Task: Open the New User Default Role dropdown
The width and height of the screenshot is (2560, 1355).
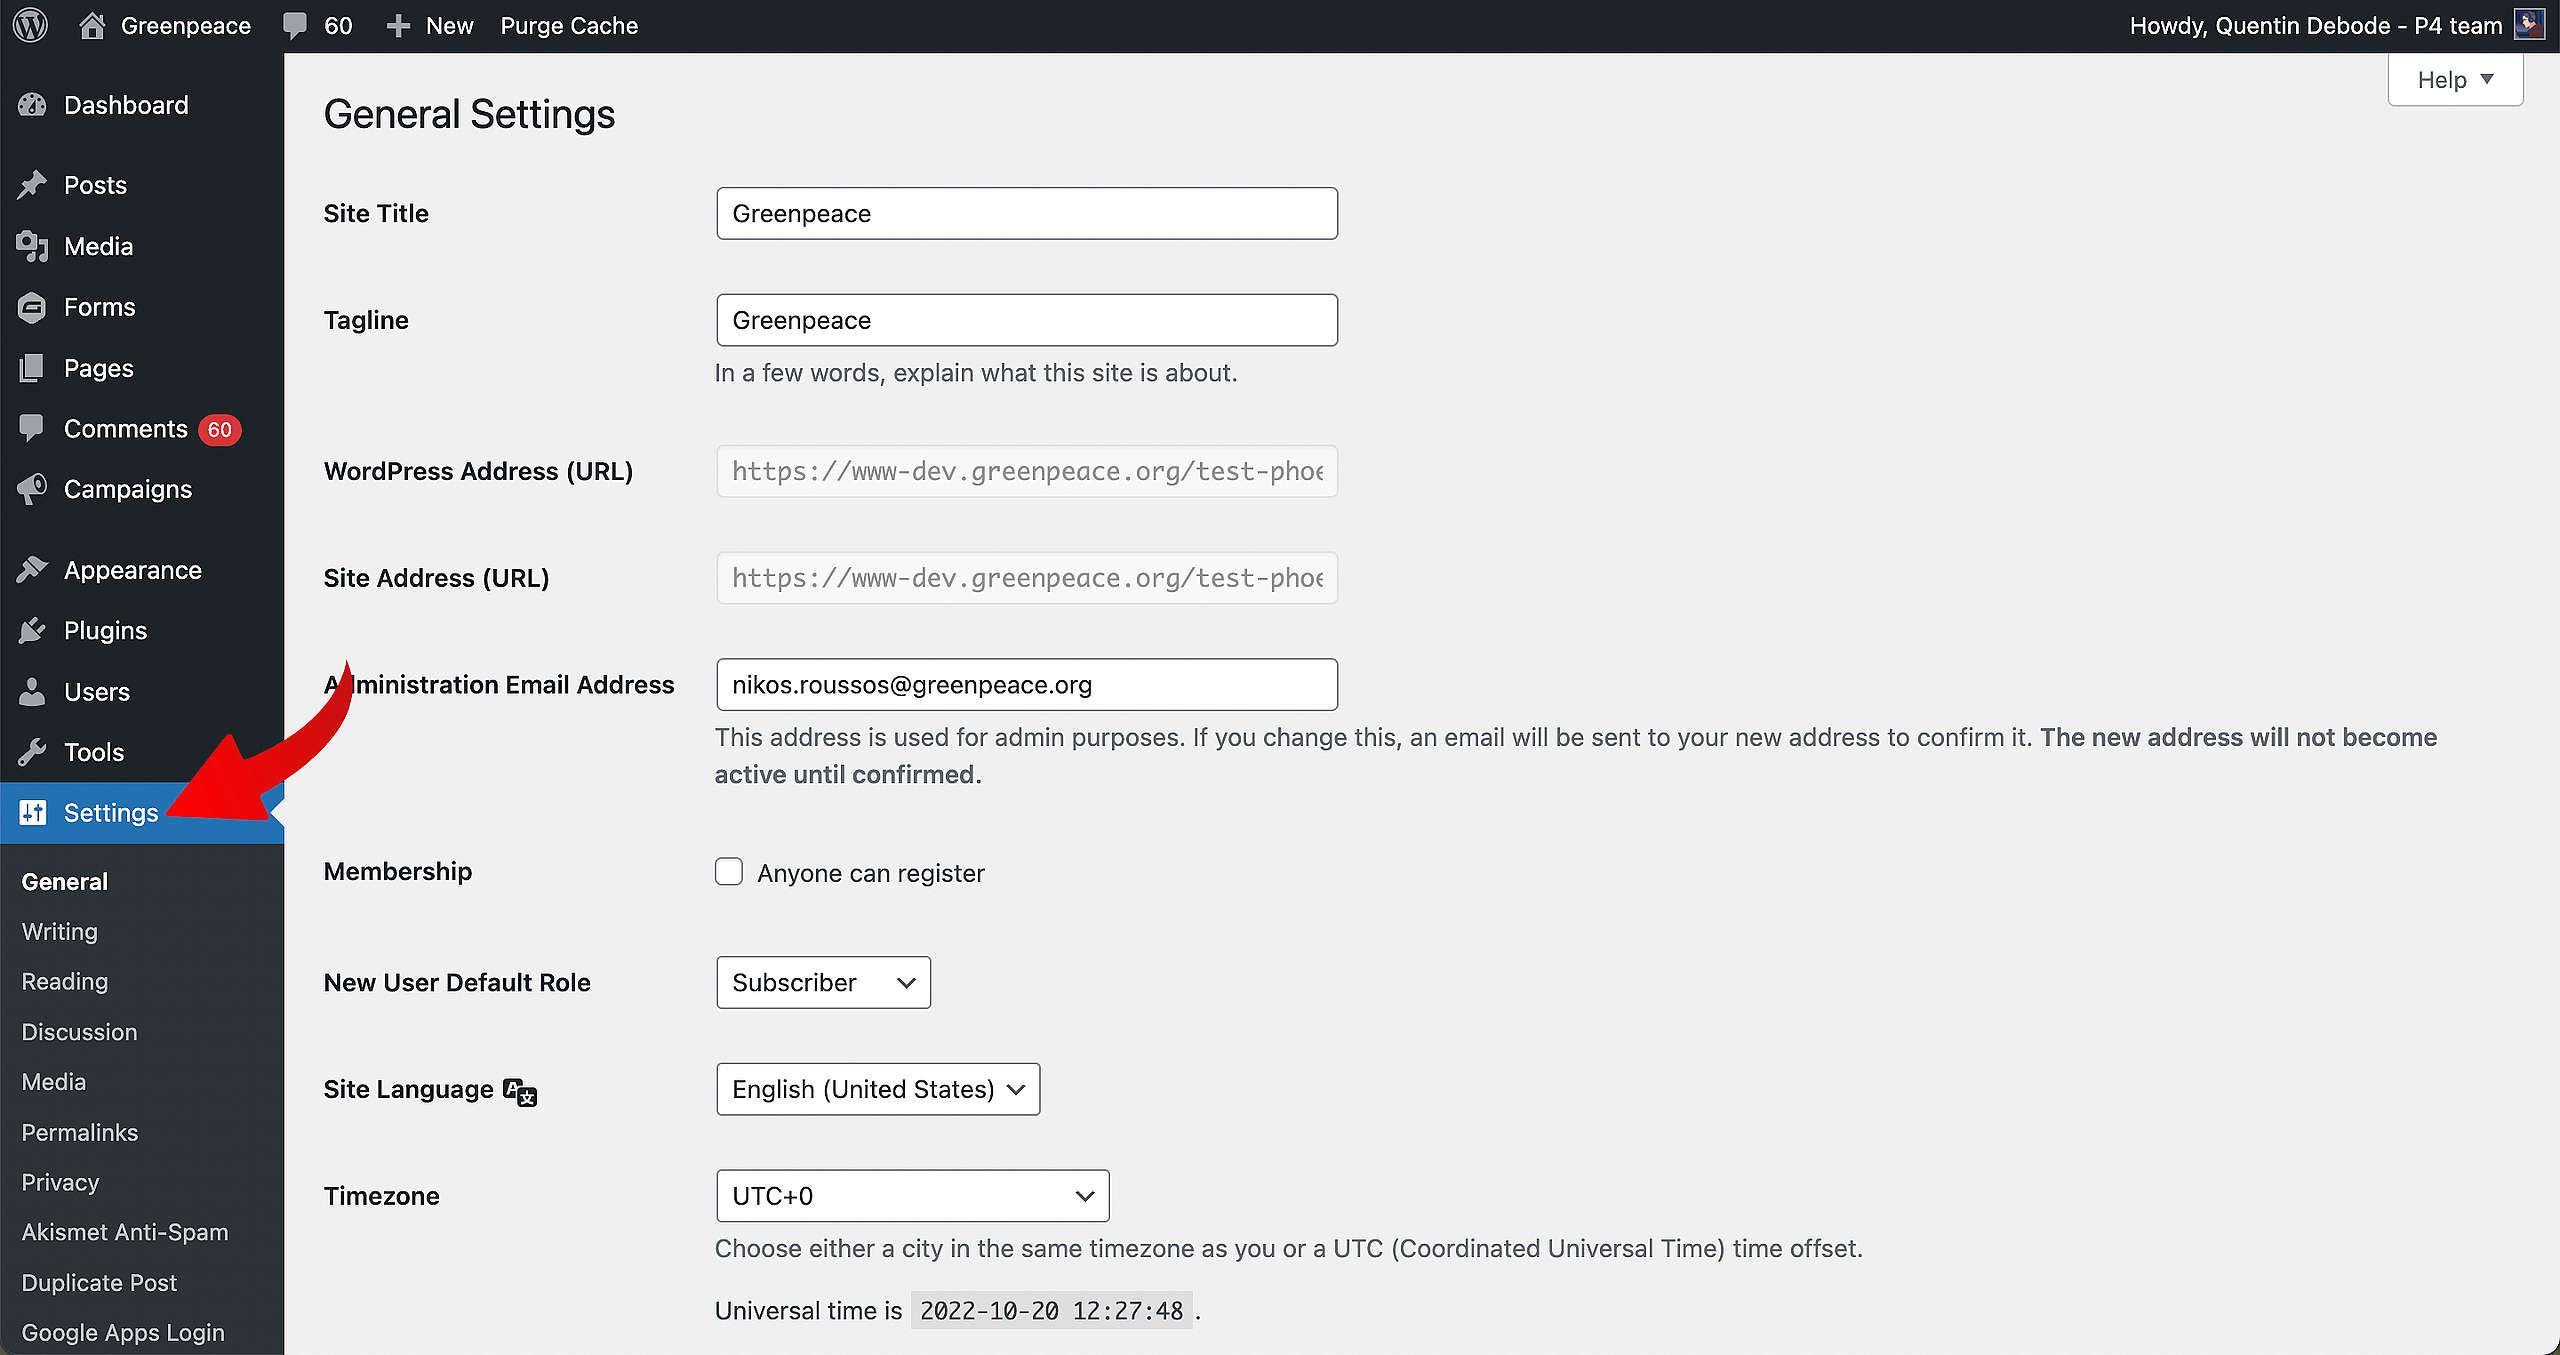Action: coord(823,982)
